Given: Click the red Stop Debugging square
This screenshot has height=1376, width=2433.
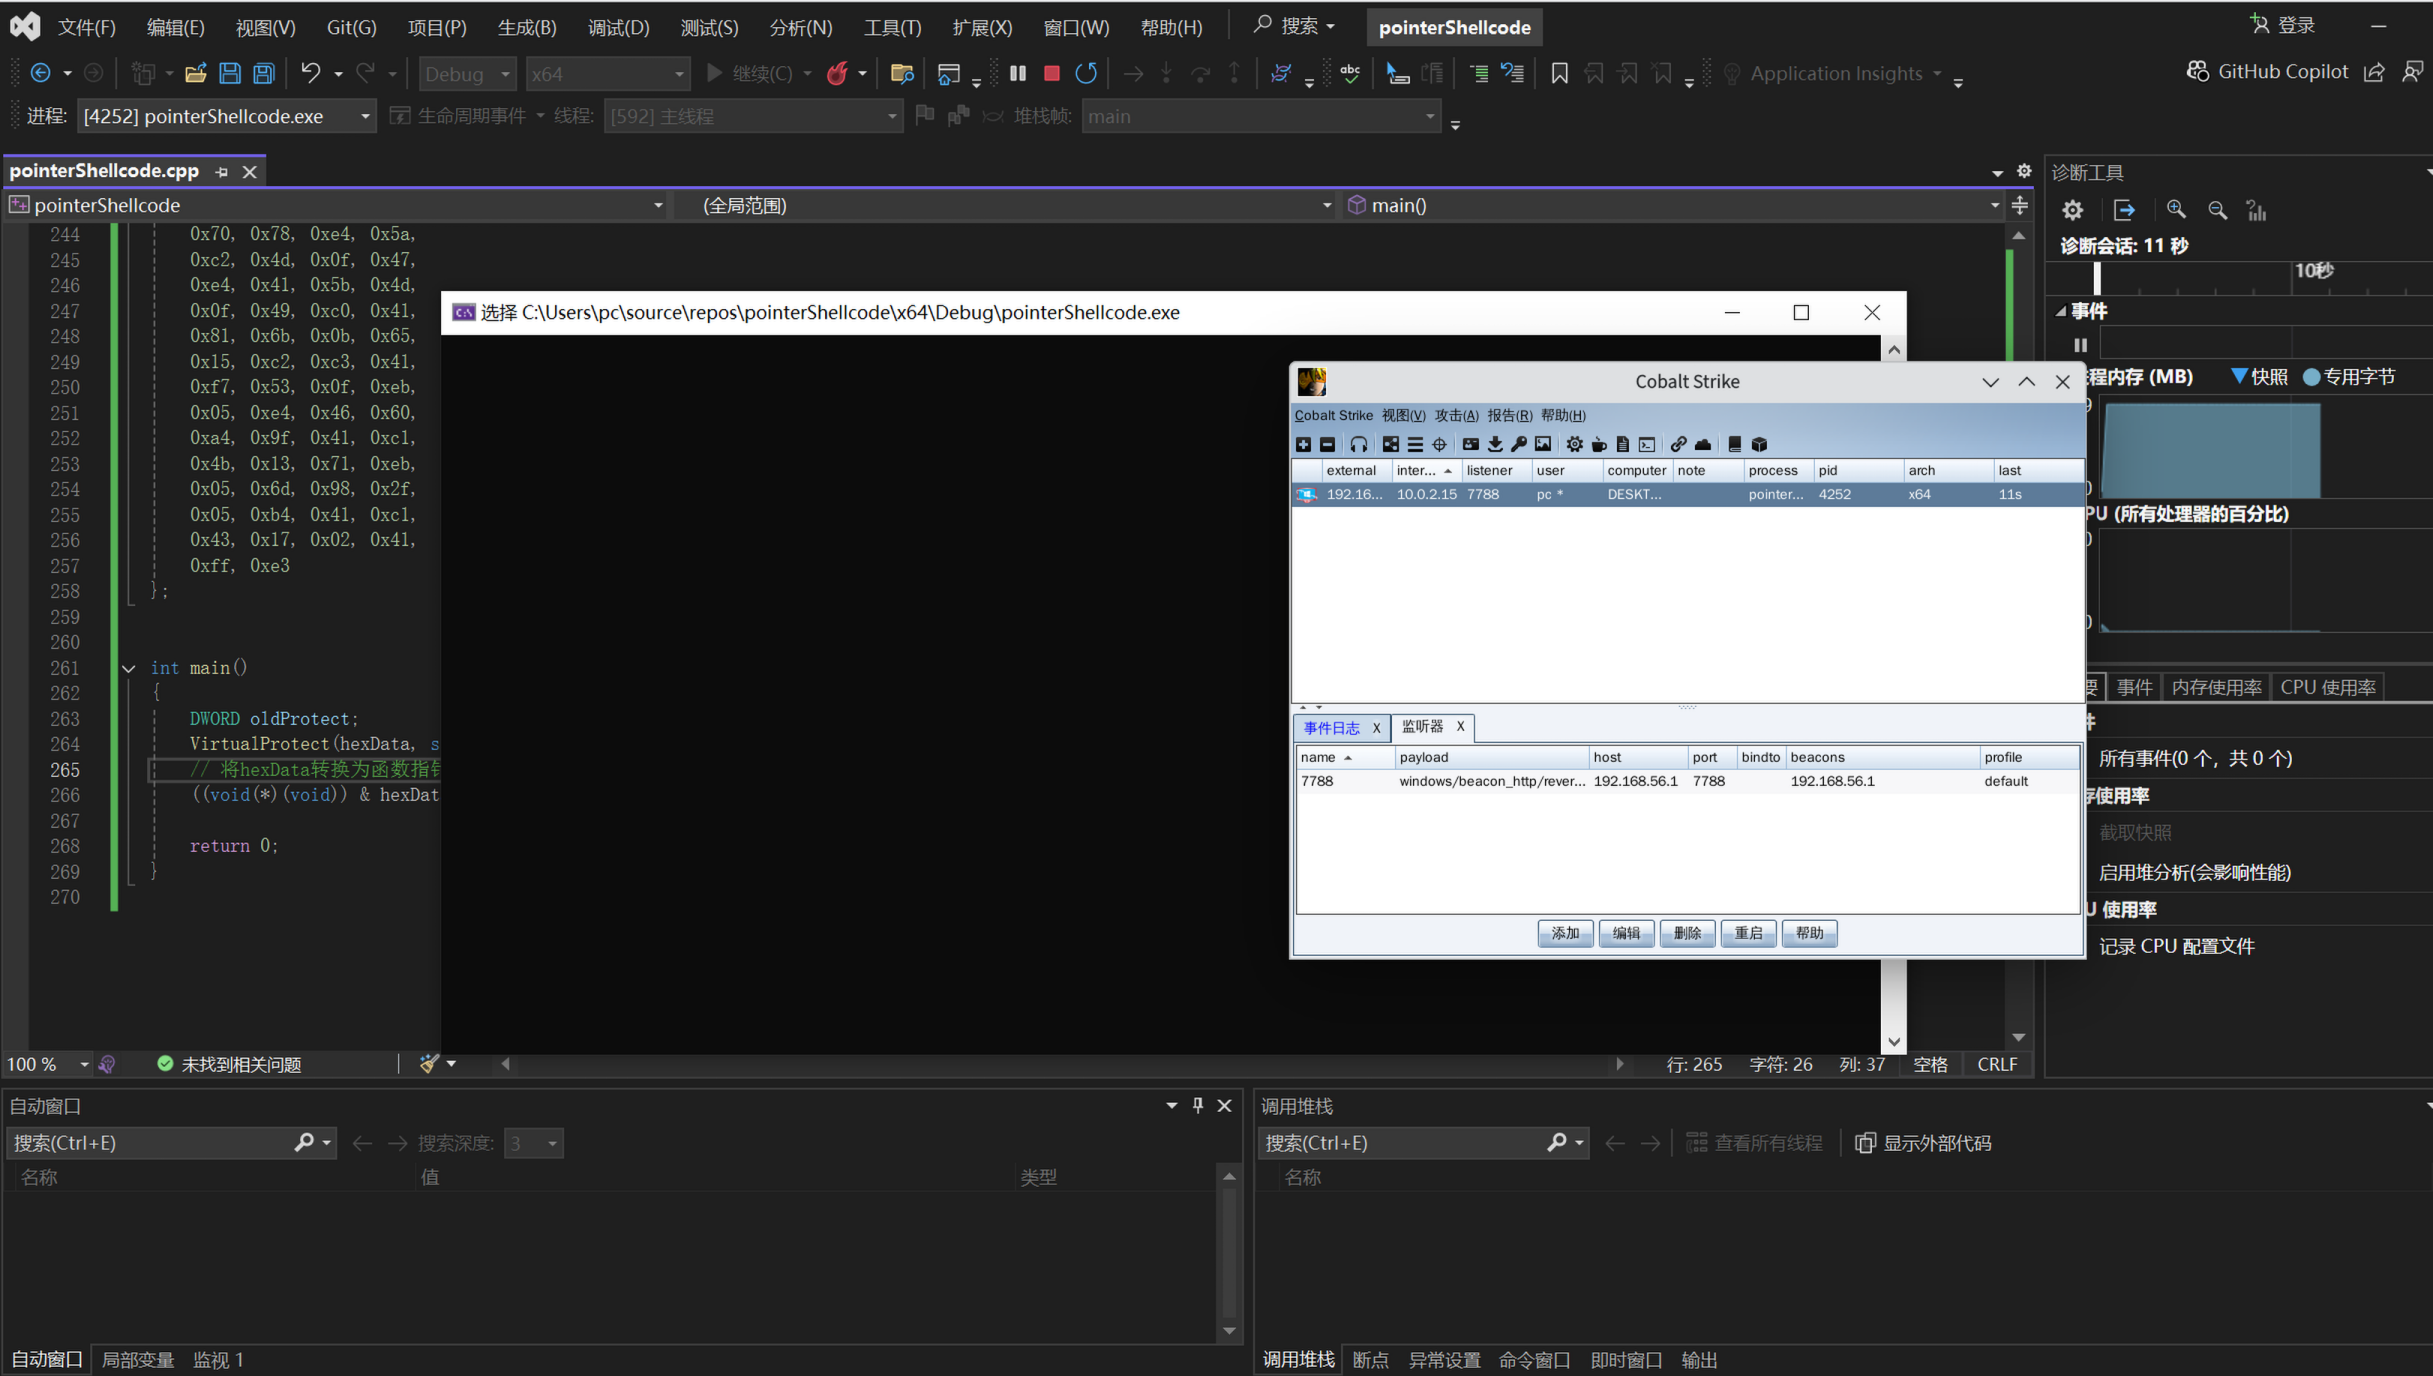Looking at the screenshot, I should pos(1051,73).
